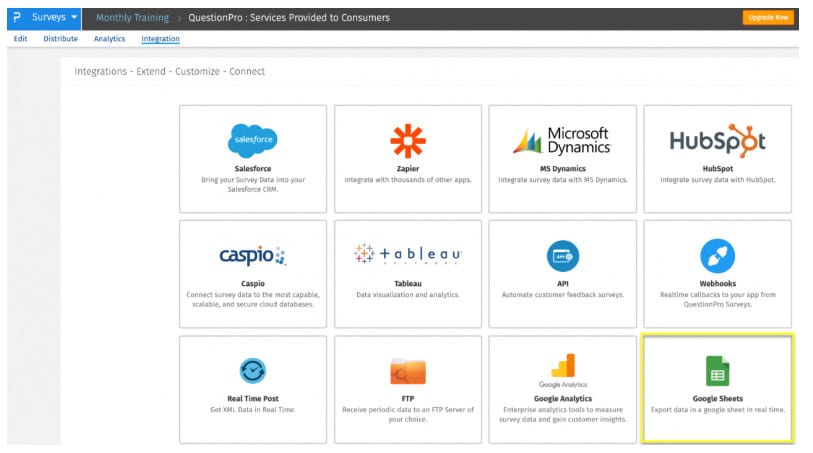Click the Google Sheets card title

pyautogui.click(x=718, y=399)
